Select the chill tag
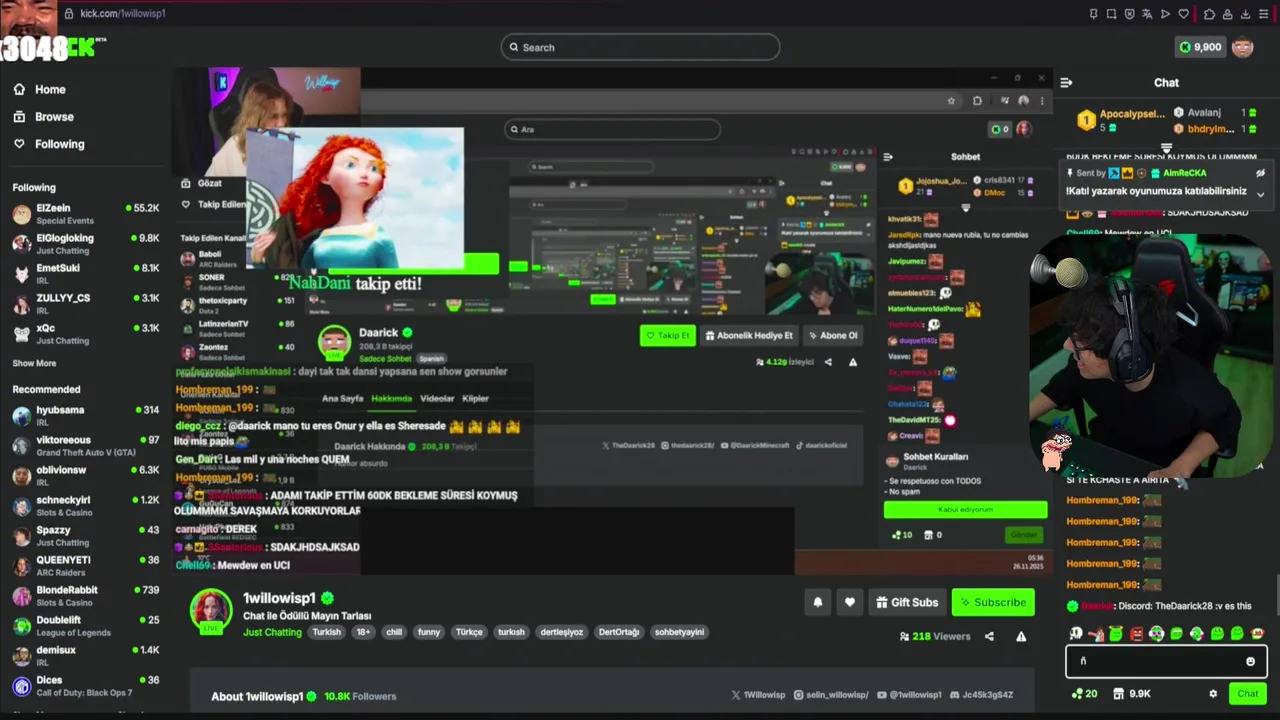Screen dimensions: 1280x720 pyautogui.click(x=394, y=632)
